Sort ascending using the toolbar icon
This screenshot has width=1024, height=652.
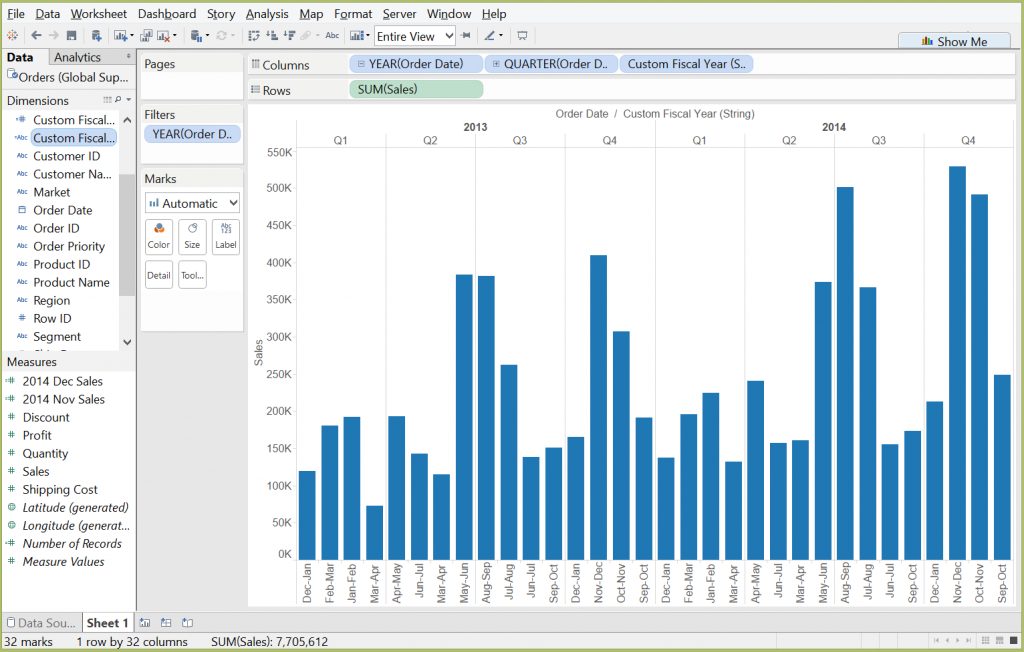coord(272,36)
